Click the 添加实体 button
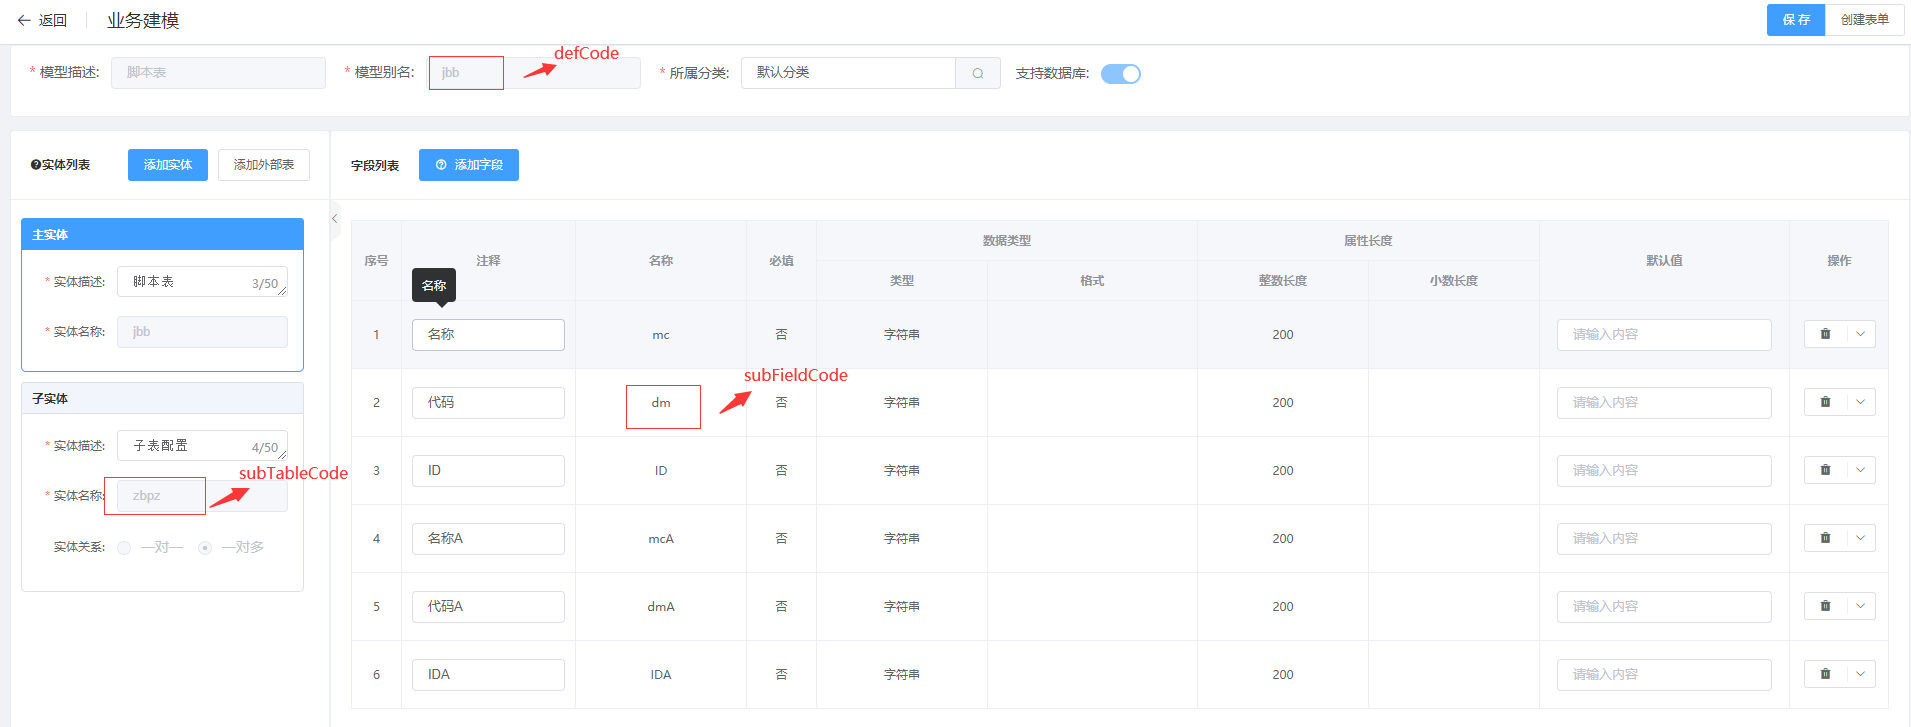This screenshot has height=727, width=1911. 167,165
